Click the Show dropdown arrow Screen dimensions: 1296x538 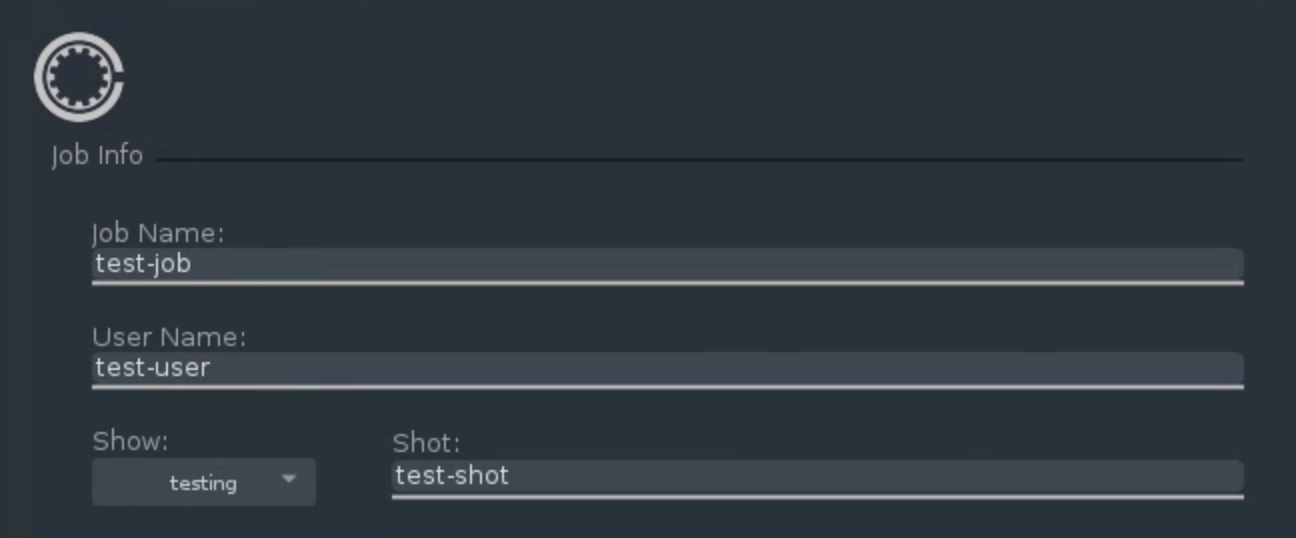click(289, 479)
